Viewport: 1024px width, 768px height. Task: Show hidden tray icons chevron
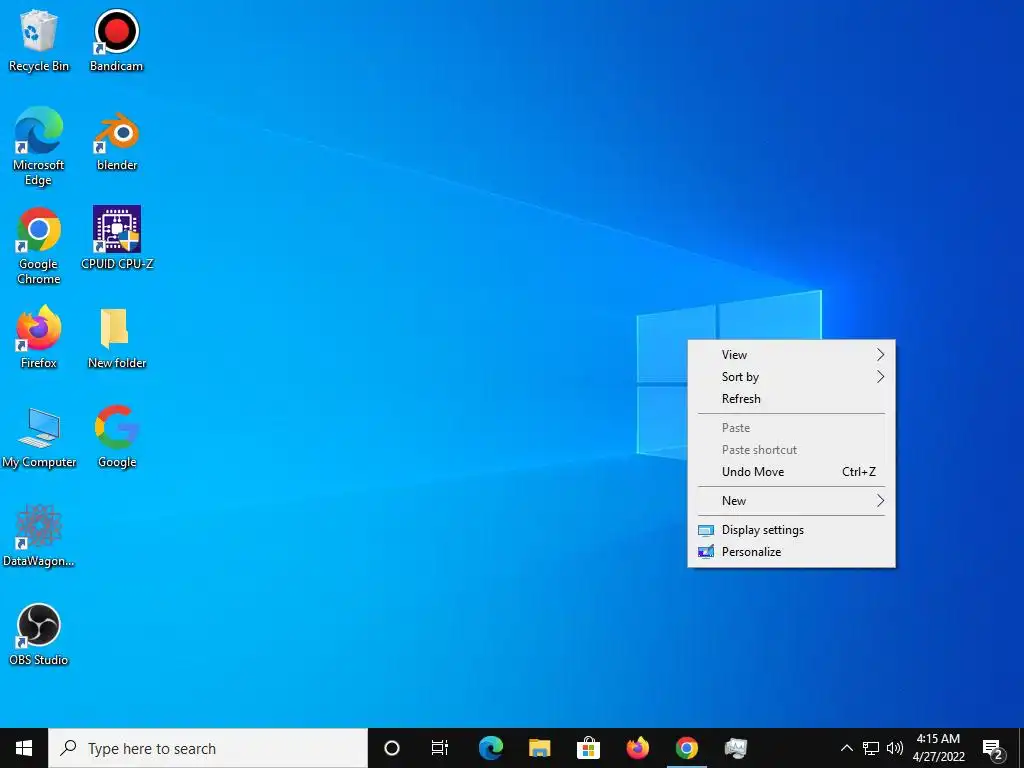coord(846,748)
